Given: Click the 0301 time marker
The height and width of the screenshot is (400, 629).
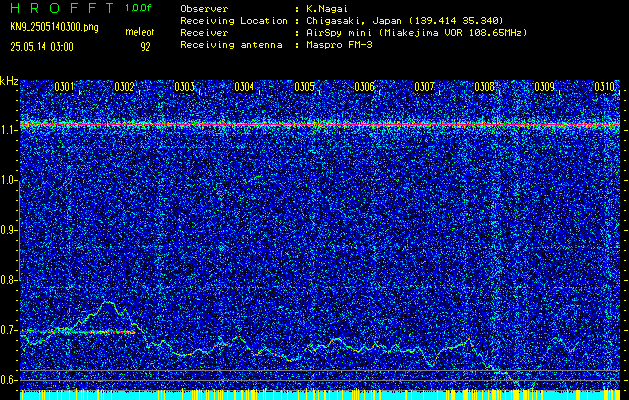Looking at the screenshot, I should [64, 87].
